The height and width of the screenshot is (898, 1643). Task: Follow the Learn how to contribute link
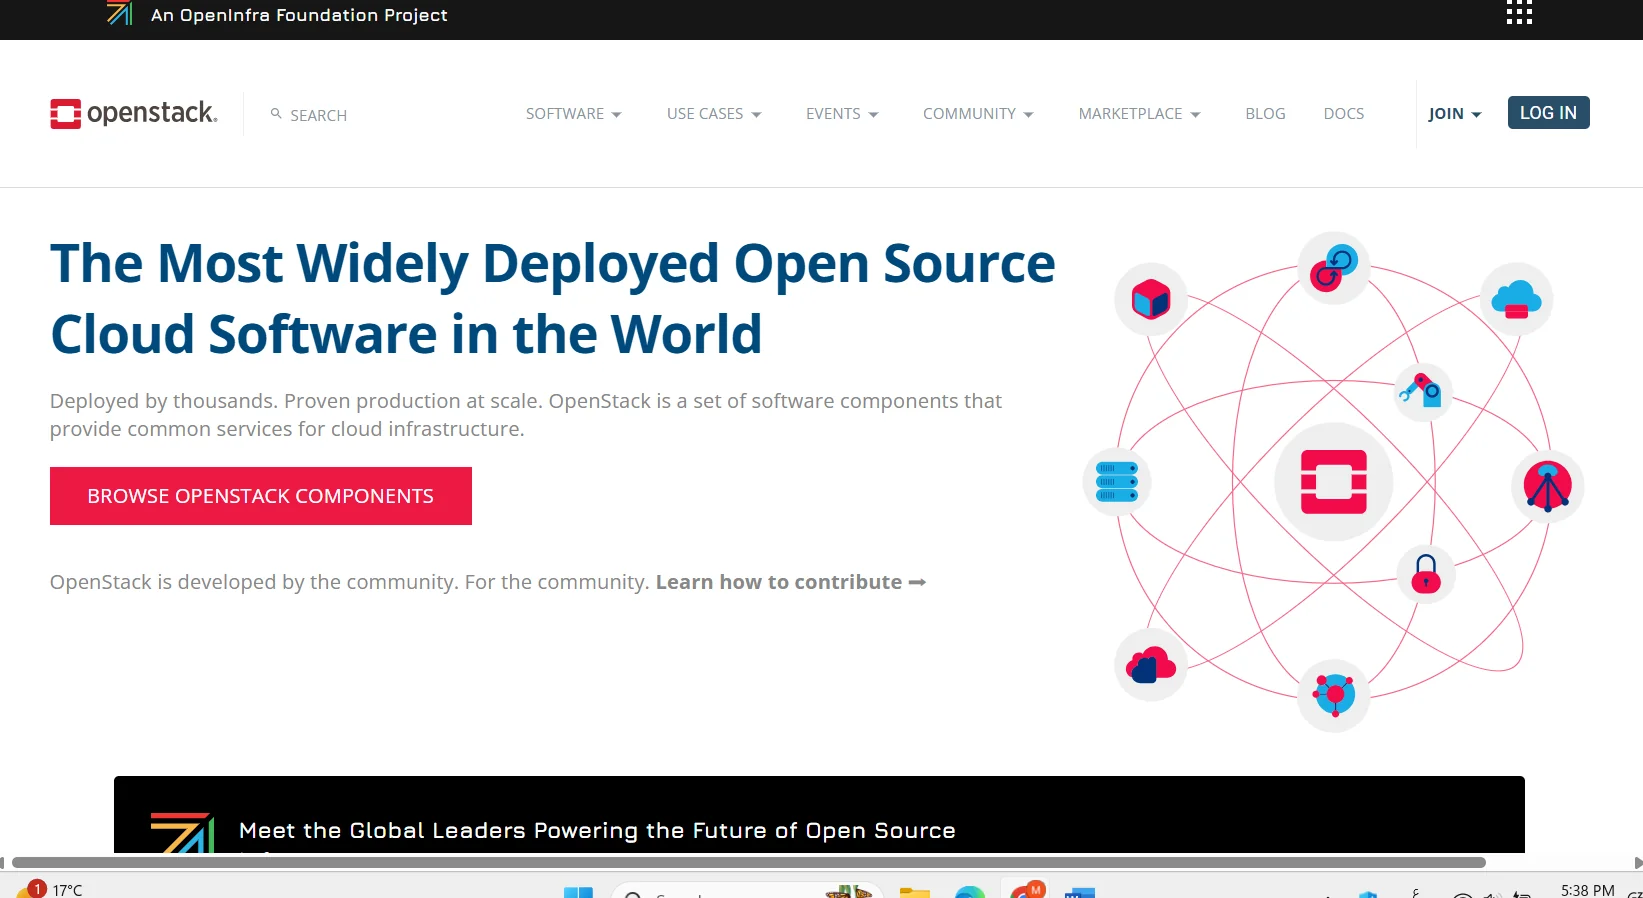click(791, 582)
